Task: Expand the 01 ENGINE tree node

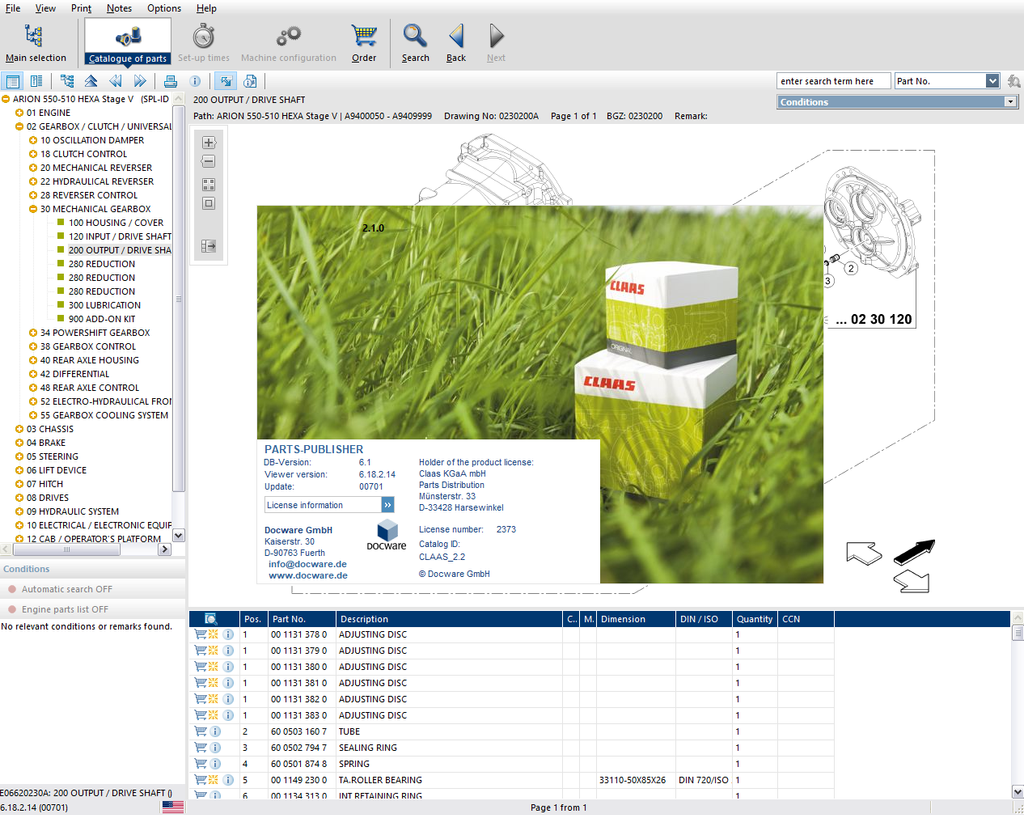Action: [x=19, y=113]
